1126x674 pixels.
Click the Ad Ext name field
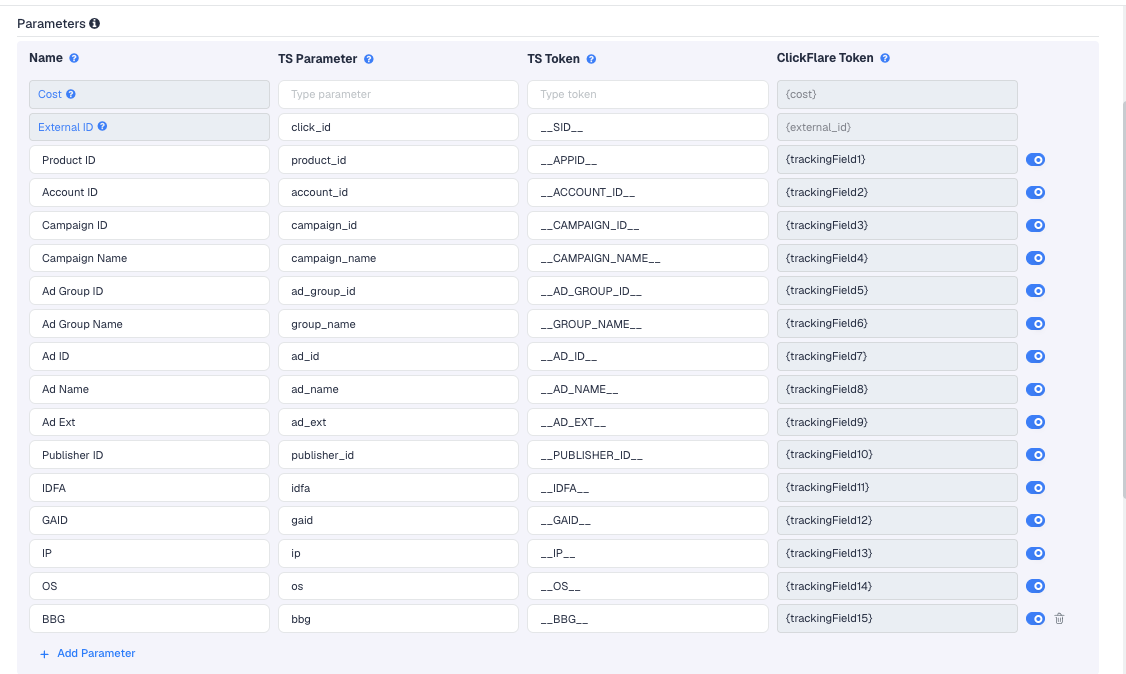click(149, 422)
